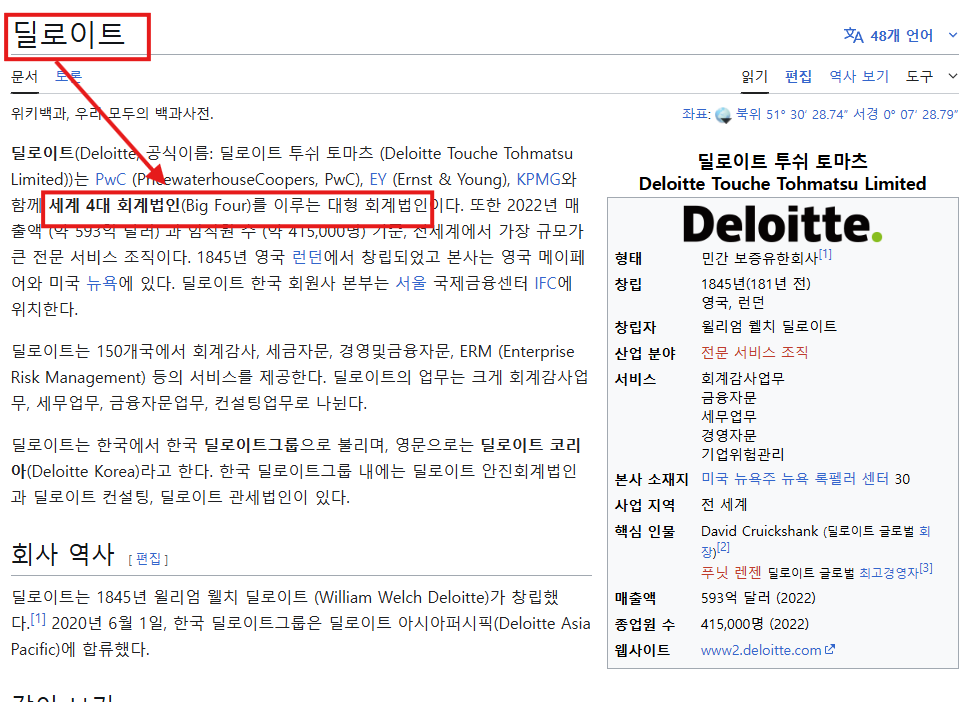Viewport: 968px width, 702px height.
Task: Click the 1845년(181년 전) founding date
Action: [x=756, y=284]
